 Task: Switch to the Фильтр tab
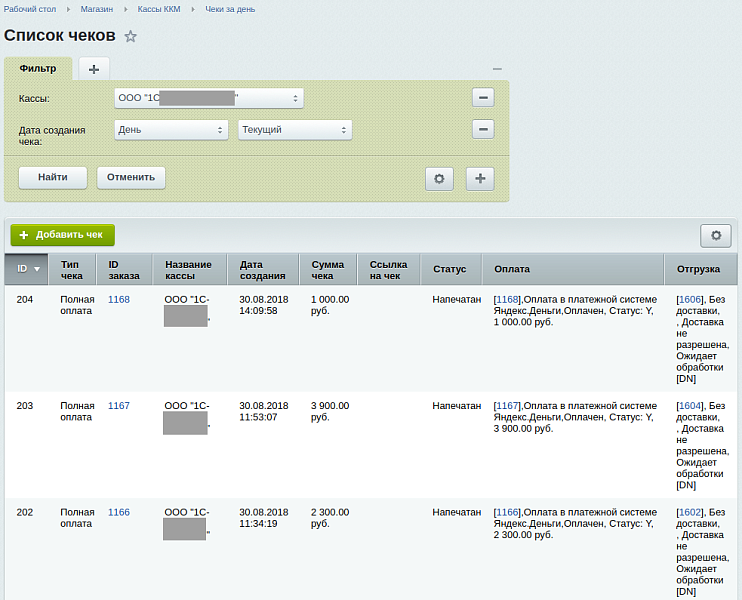(38, 69)
